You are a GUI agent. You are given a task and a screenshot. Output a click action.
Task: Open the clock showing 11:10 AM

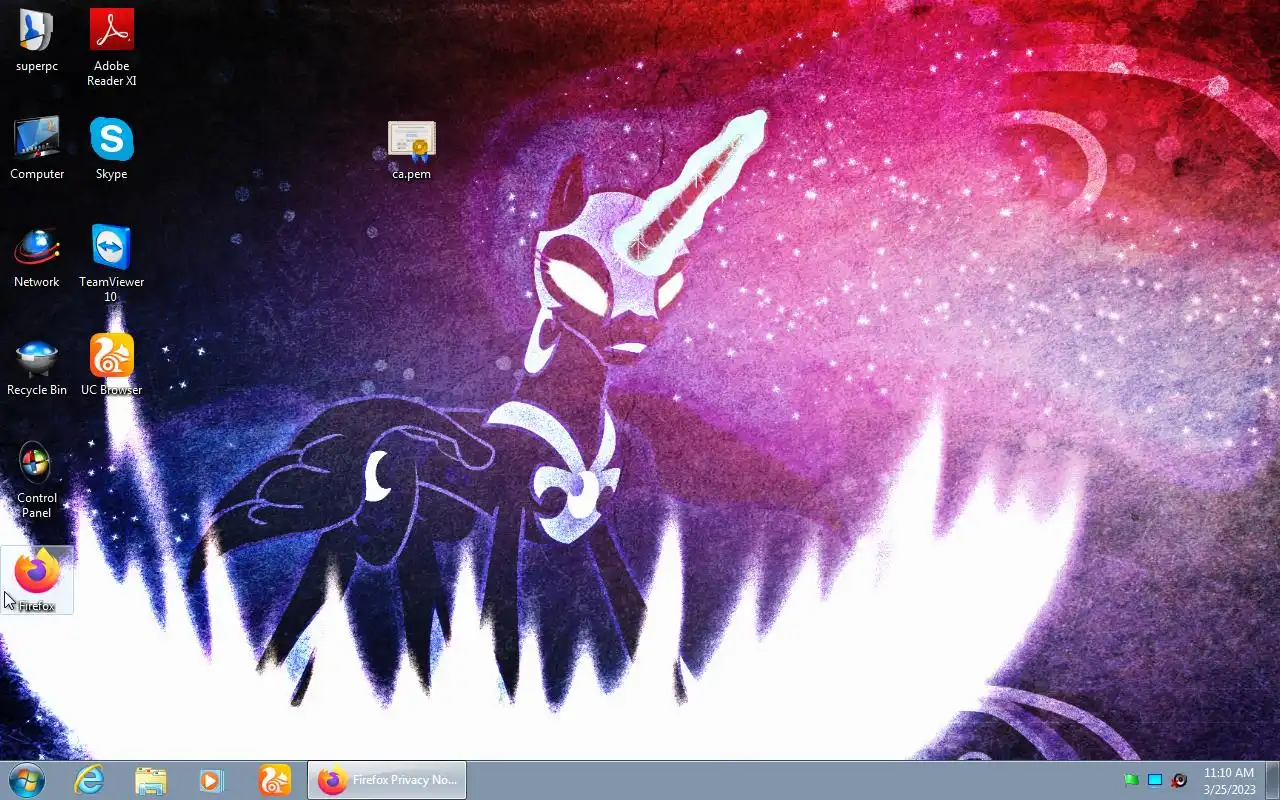(1229, 780)
